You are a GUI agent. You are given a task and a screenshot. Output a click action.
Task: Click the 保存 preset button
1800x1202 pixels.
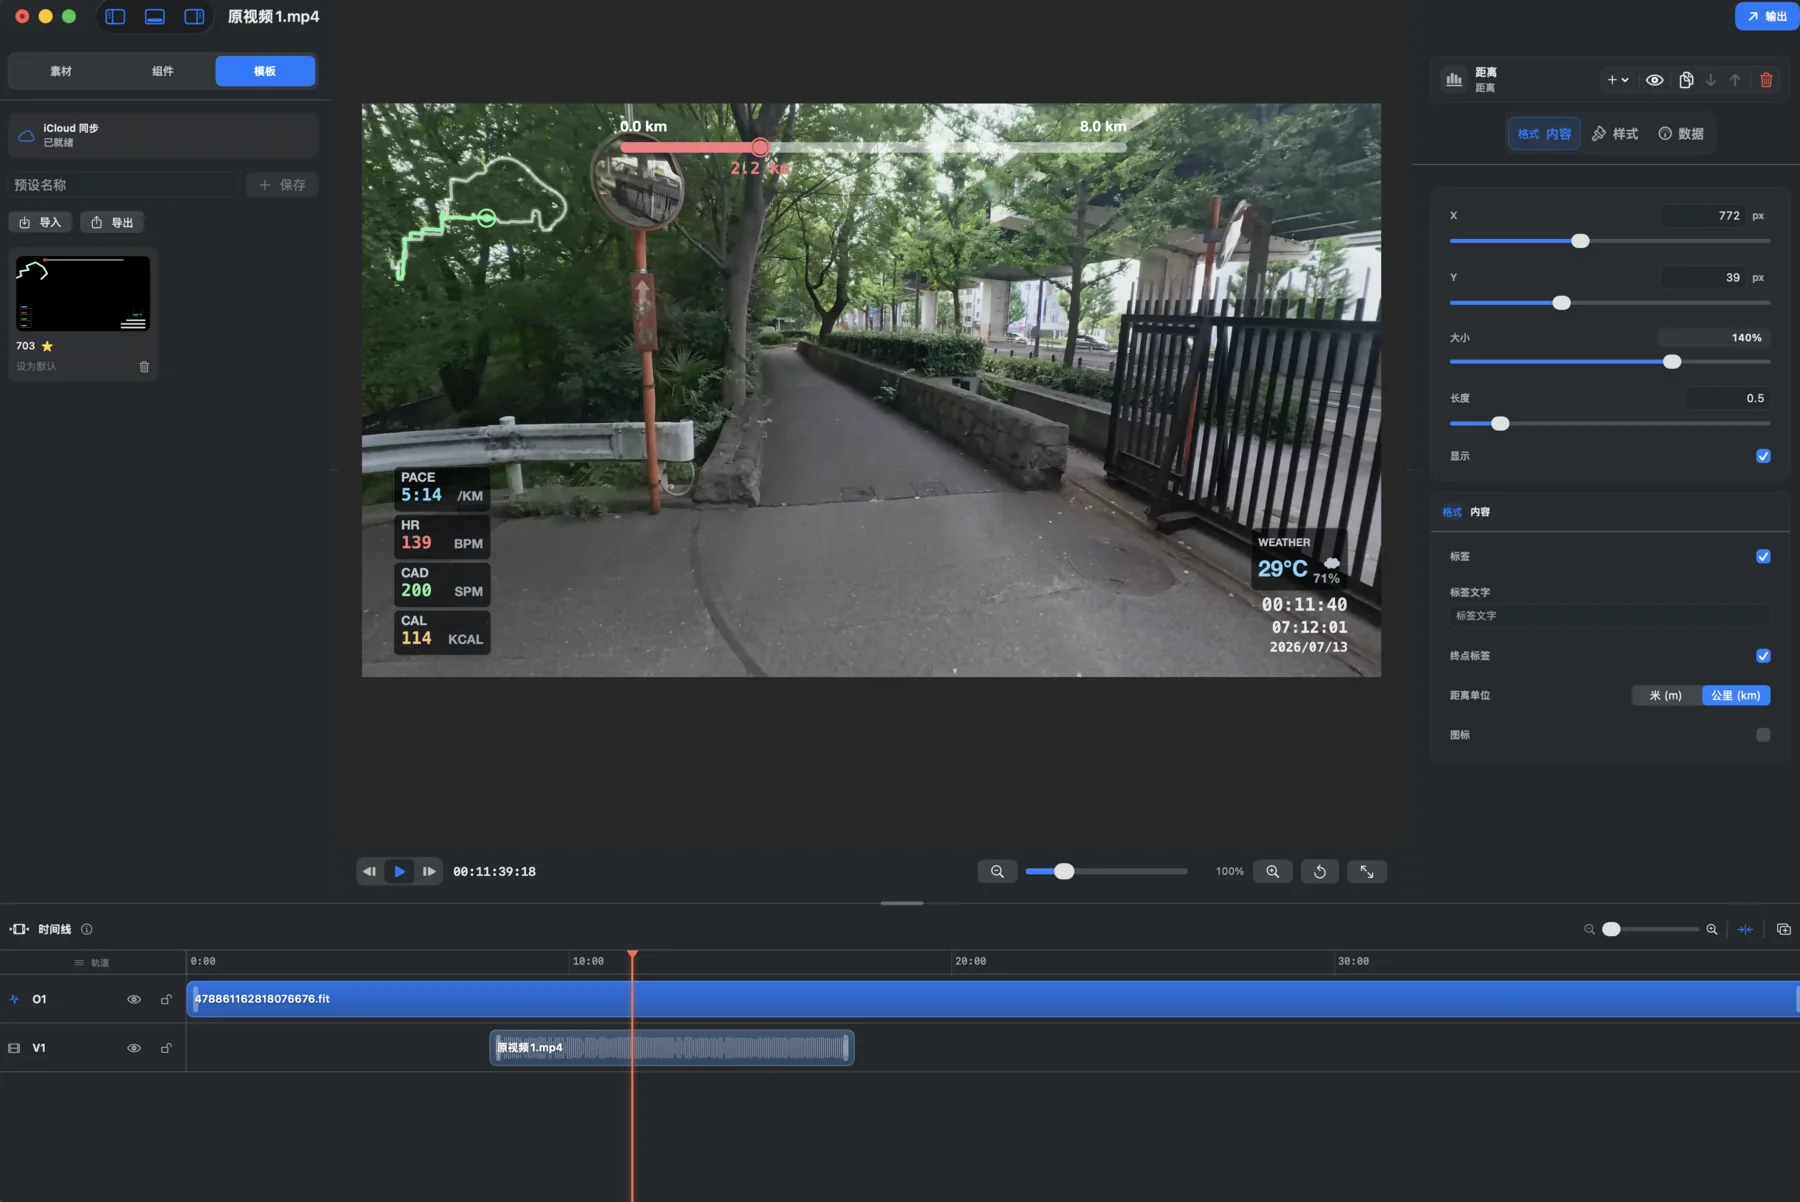pyautogui.click(x=282, y=185)
